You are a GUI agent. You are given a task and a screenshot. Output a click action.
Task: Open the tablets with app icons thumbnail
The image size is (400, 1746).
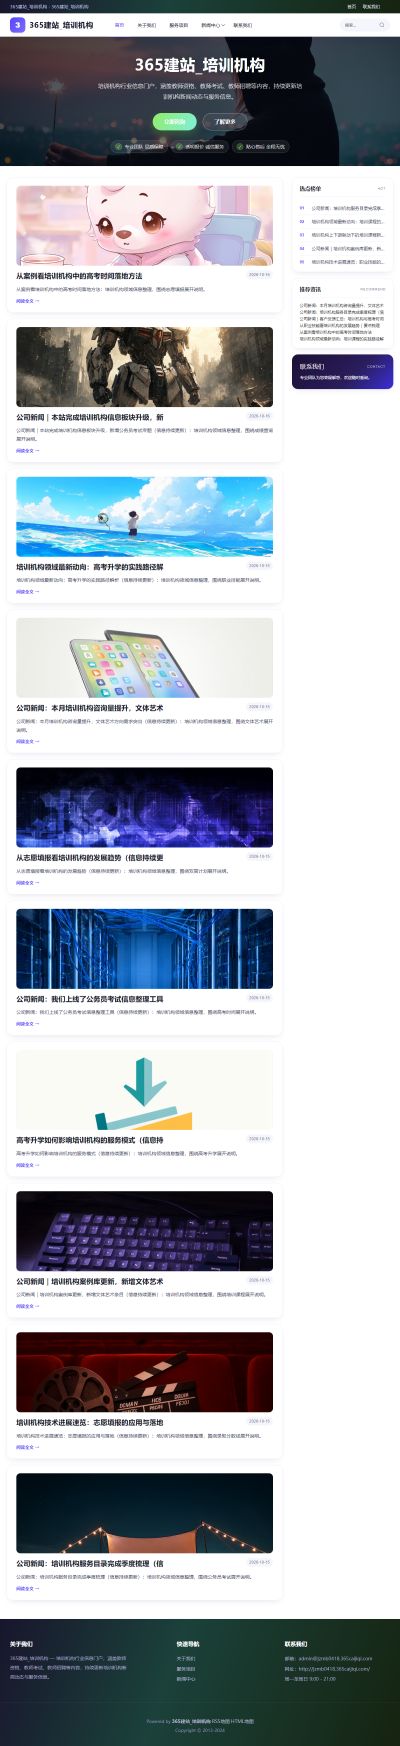144,658
